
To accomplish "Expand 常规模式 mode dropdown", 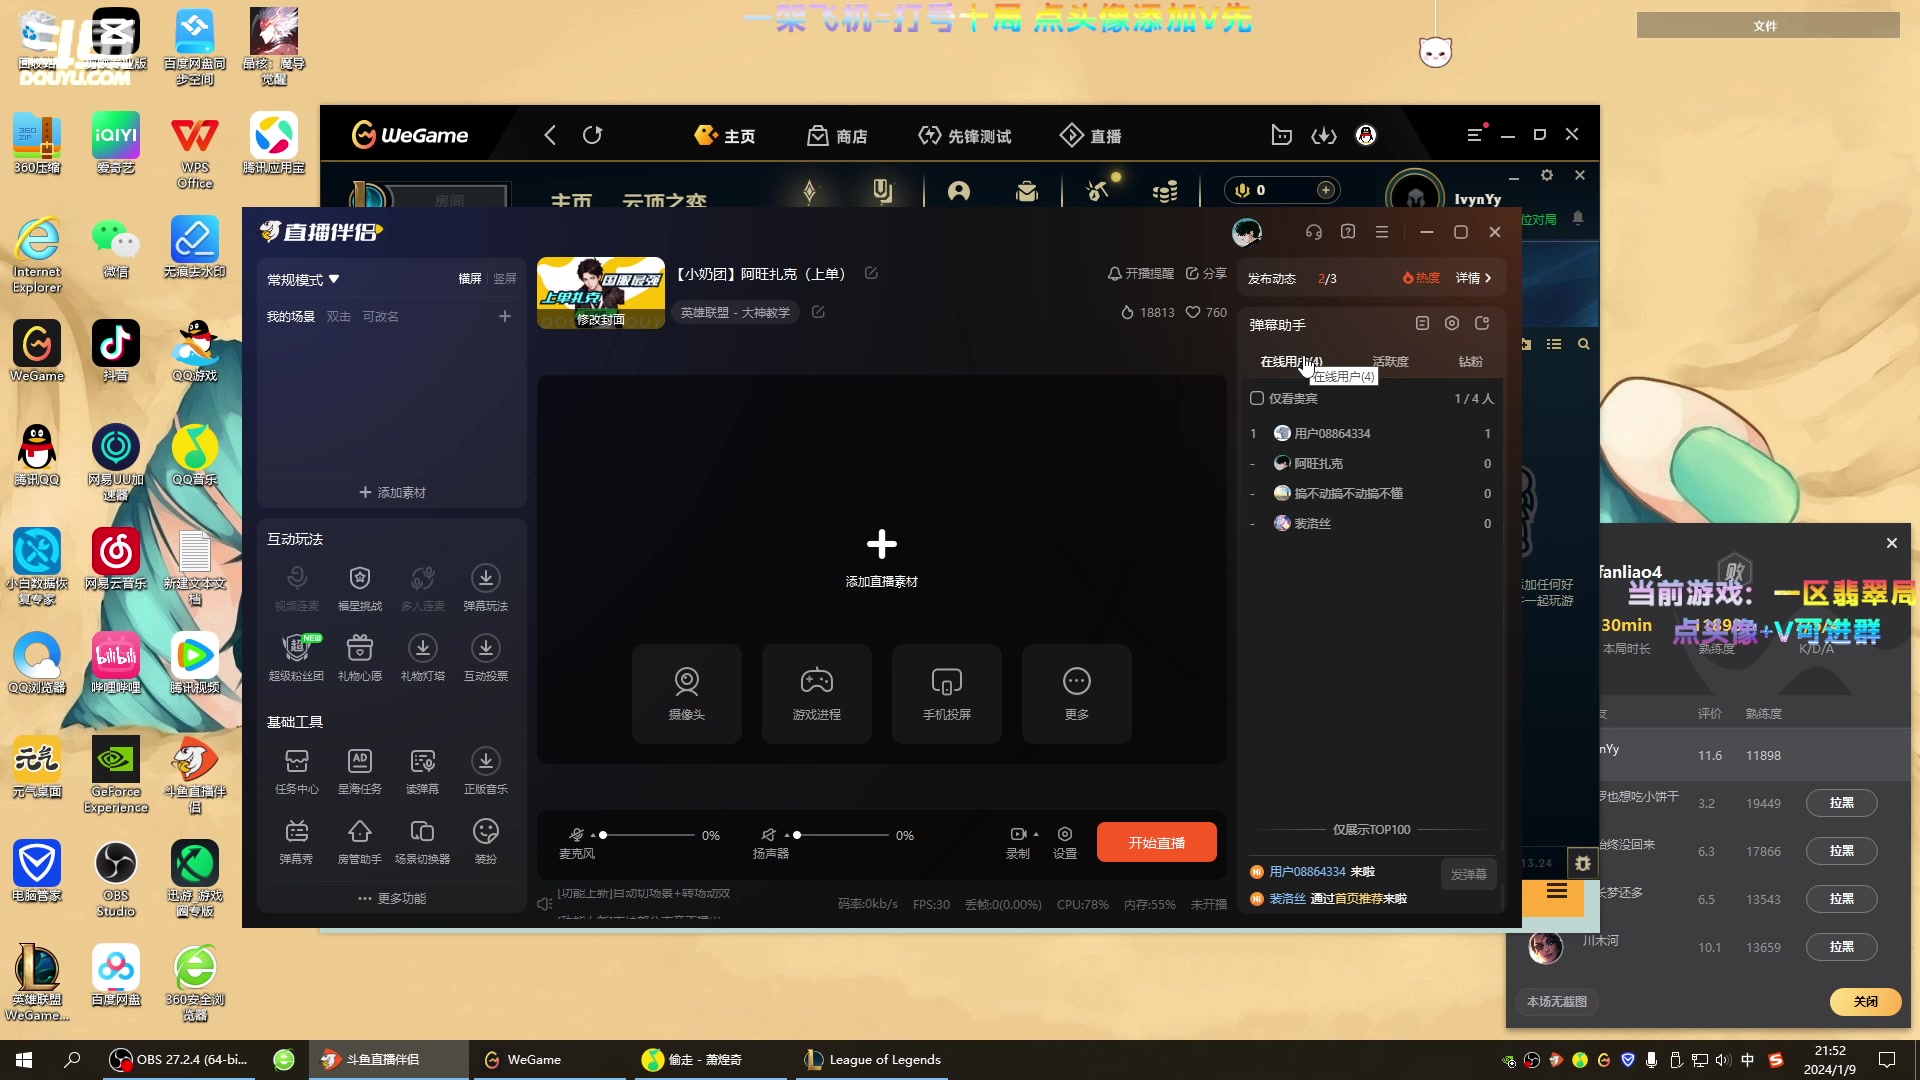I will [303, 280].
